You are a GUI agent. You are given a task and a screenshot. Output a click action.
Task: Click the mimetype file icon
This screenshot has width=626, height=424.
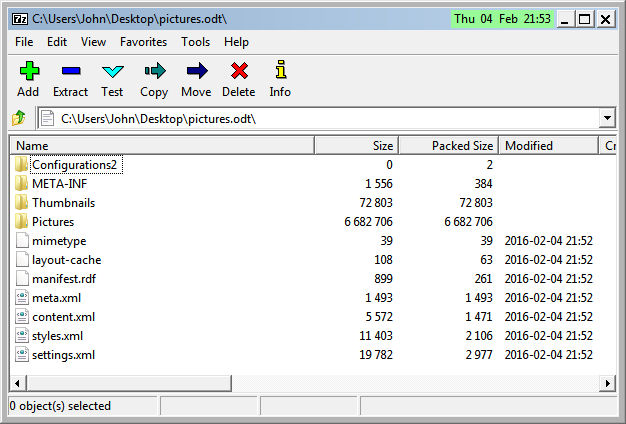point(22,241)
